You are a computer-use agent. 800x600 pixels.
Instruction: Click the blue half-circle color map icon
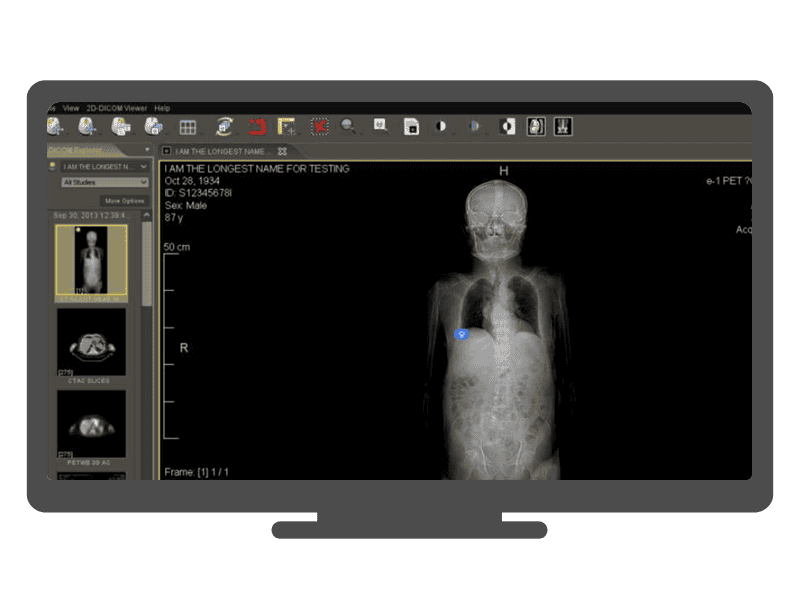[x=474, y=126]
